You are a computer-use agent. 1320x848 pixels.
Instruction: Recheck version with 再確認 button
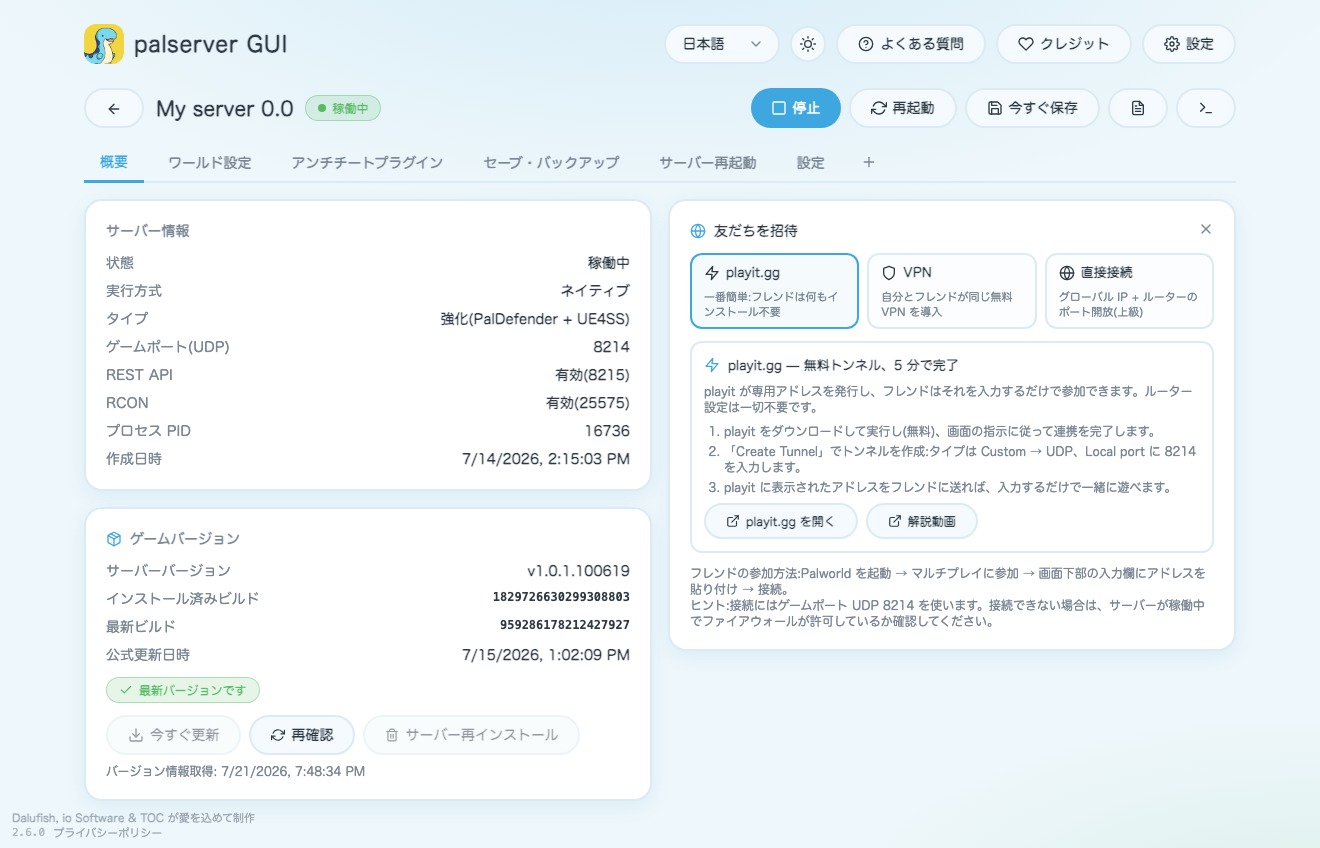[302, 735]
